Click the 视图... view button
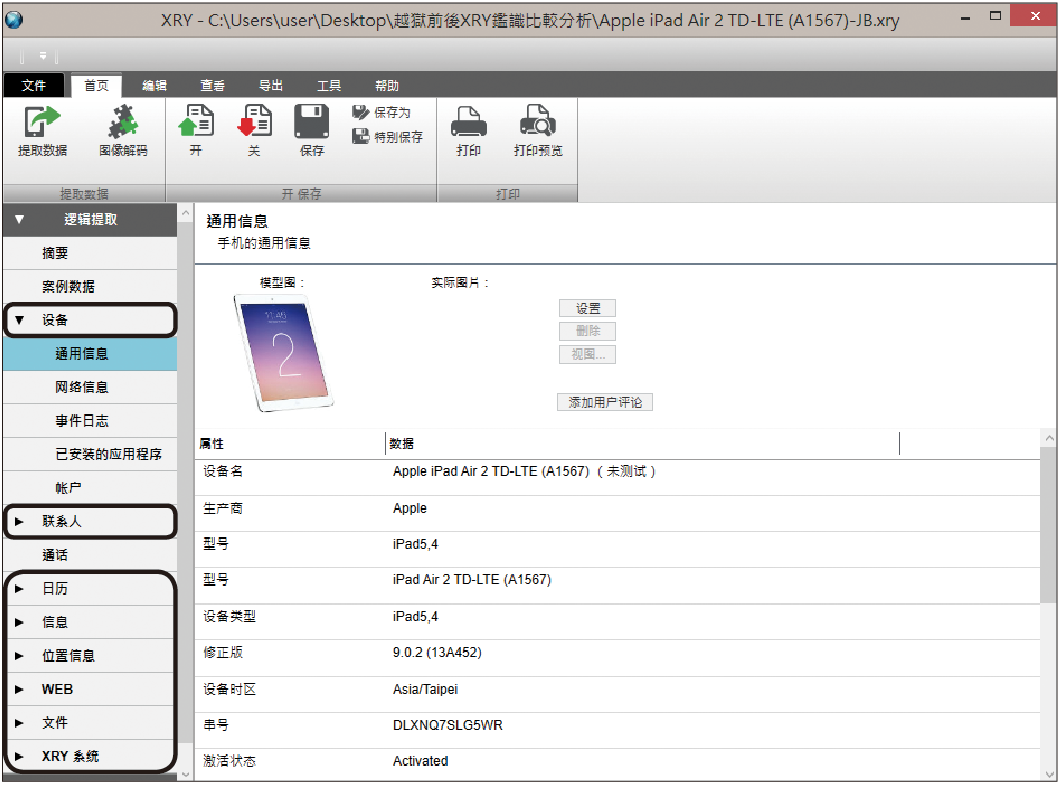This screenshot has height=785, width=1061. (x=587, y=354)
